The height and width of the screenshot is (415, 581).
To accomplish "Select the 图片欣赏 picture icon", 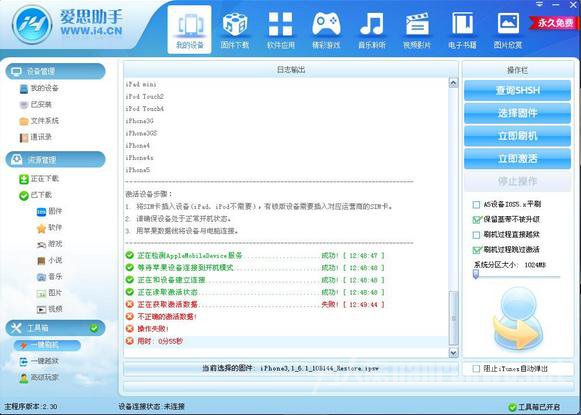I will (x=508, y=30).
